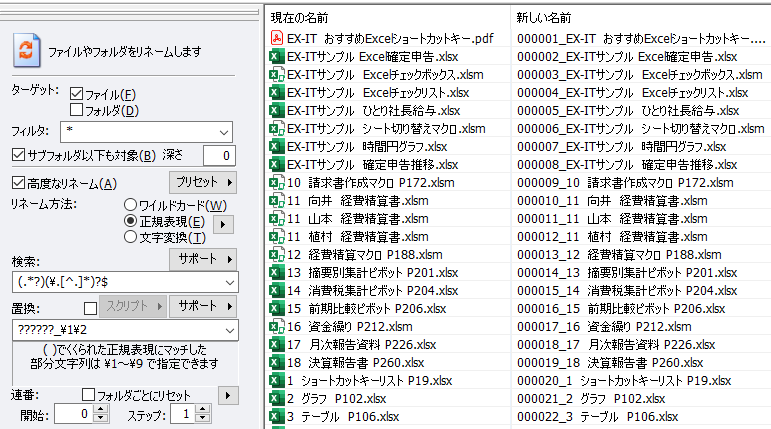The height and width of the screenshot is (429, 771).
Task: Toggle 高度なリネーム(A) checkbox
Action: [18, 183]
